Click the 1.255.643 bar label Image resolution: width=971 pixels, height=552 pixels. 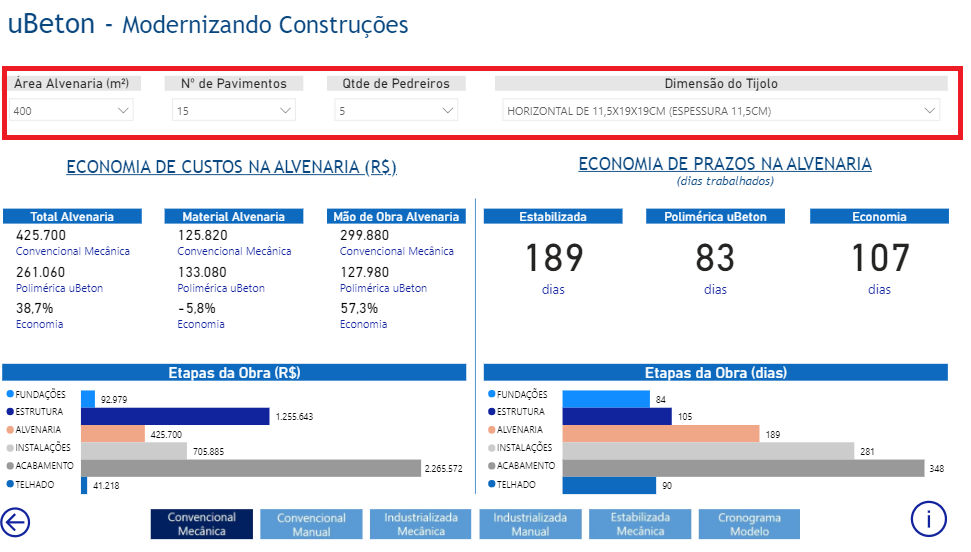pos(294,417)
